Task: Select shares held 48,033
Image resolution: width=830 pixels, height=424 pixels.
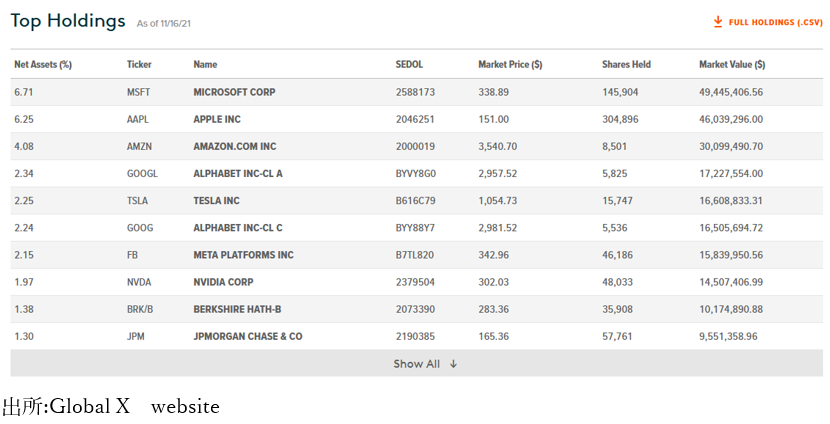Action: coord(618,282)
